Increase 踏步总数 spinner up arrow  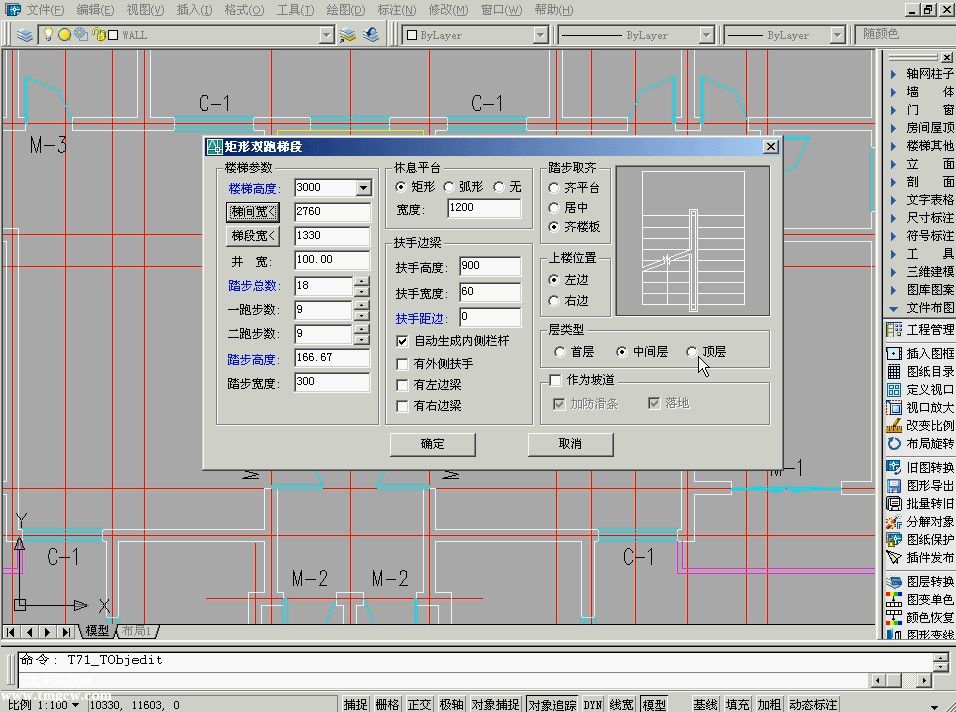362,281
